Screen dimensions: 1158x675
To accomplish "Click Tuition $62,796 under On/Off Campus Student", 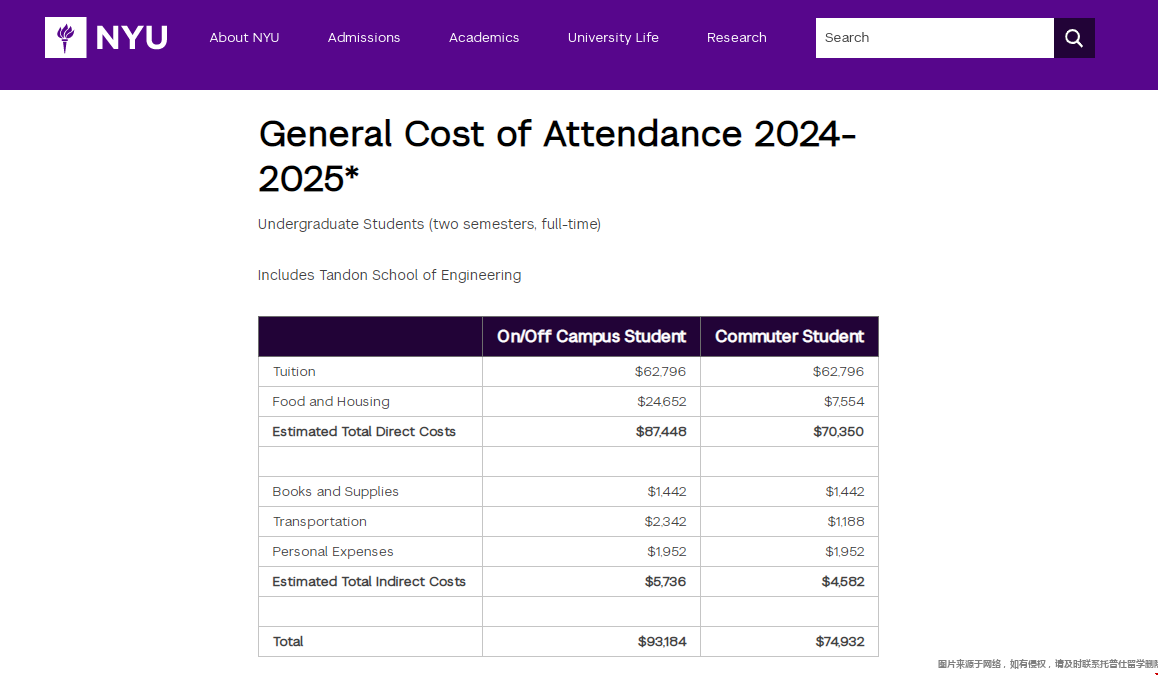I will tap(660, 371).
